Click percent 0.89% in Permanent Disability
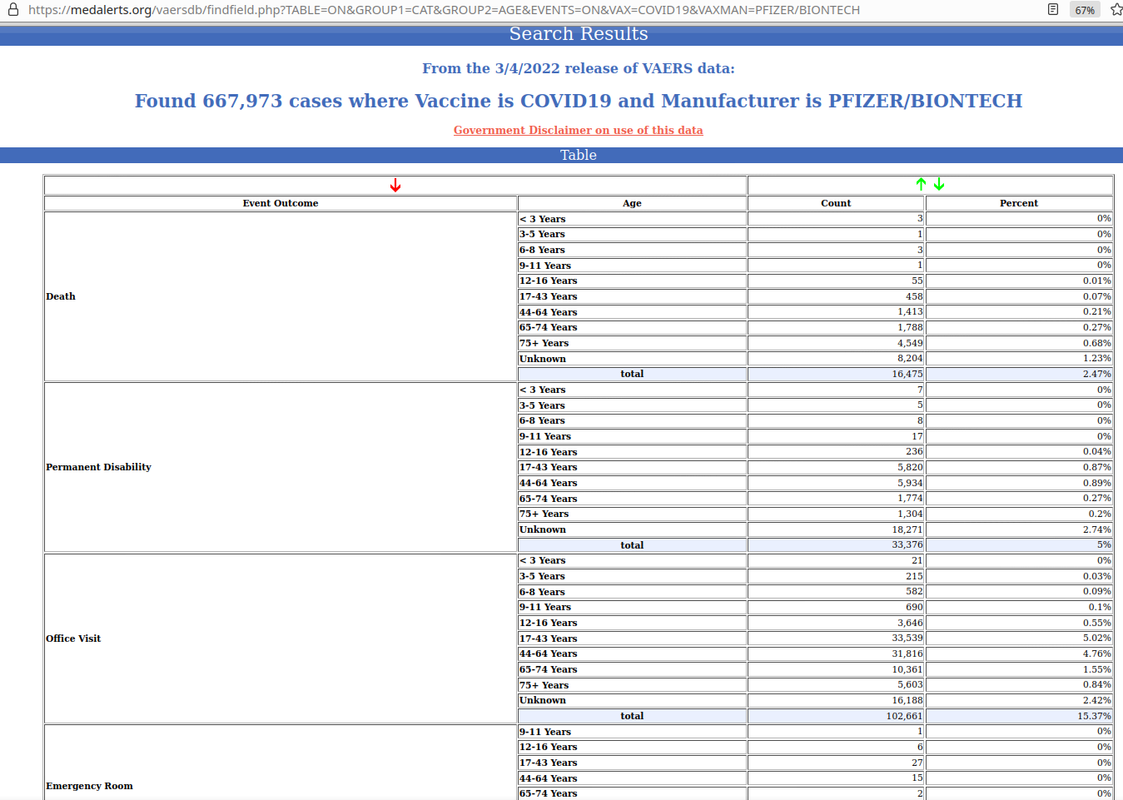Image resolution: width=1123 pixels, height=800 pixels. 1018,483
